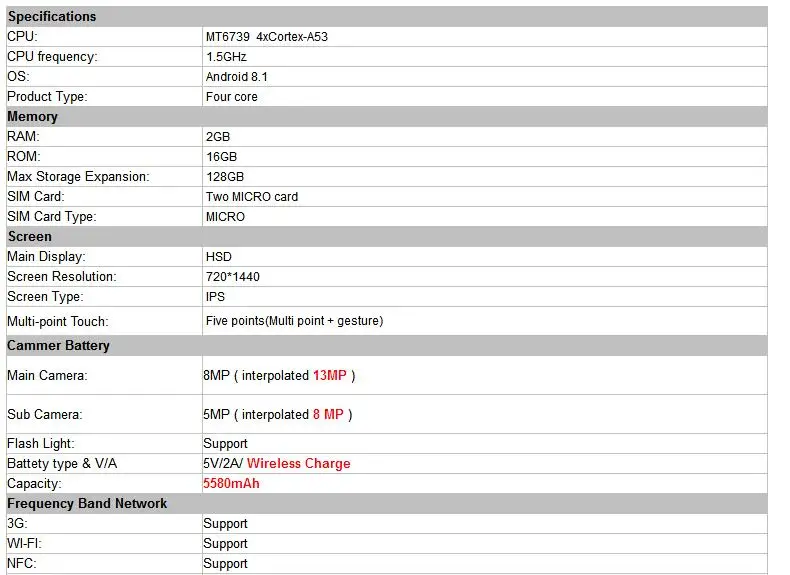Viewport: 790px width, 575px height.
Task: Click the Frequency Band Network header
Action: (x=387, y=503)
